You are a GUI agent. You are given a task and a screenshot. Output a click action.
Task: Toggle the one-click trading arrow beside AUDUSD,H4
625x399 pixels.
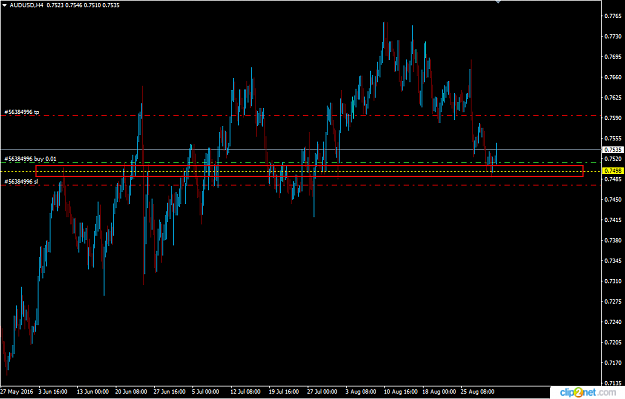(4, 5)
